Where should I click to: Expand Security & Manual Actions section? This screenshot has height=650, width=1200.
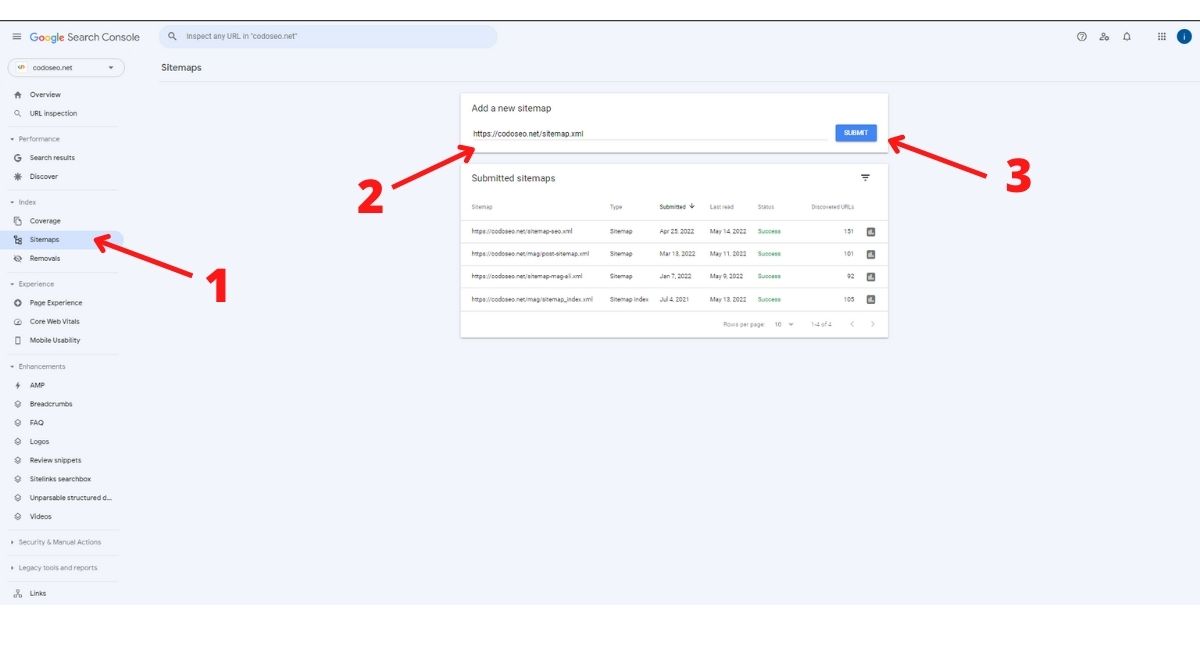click(55, 542)
